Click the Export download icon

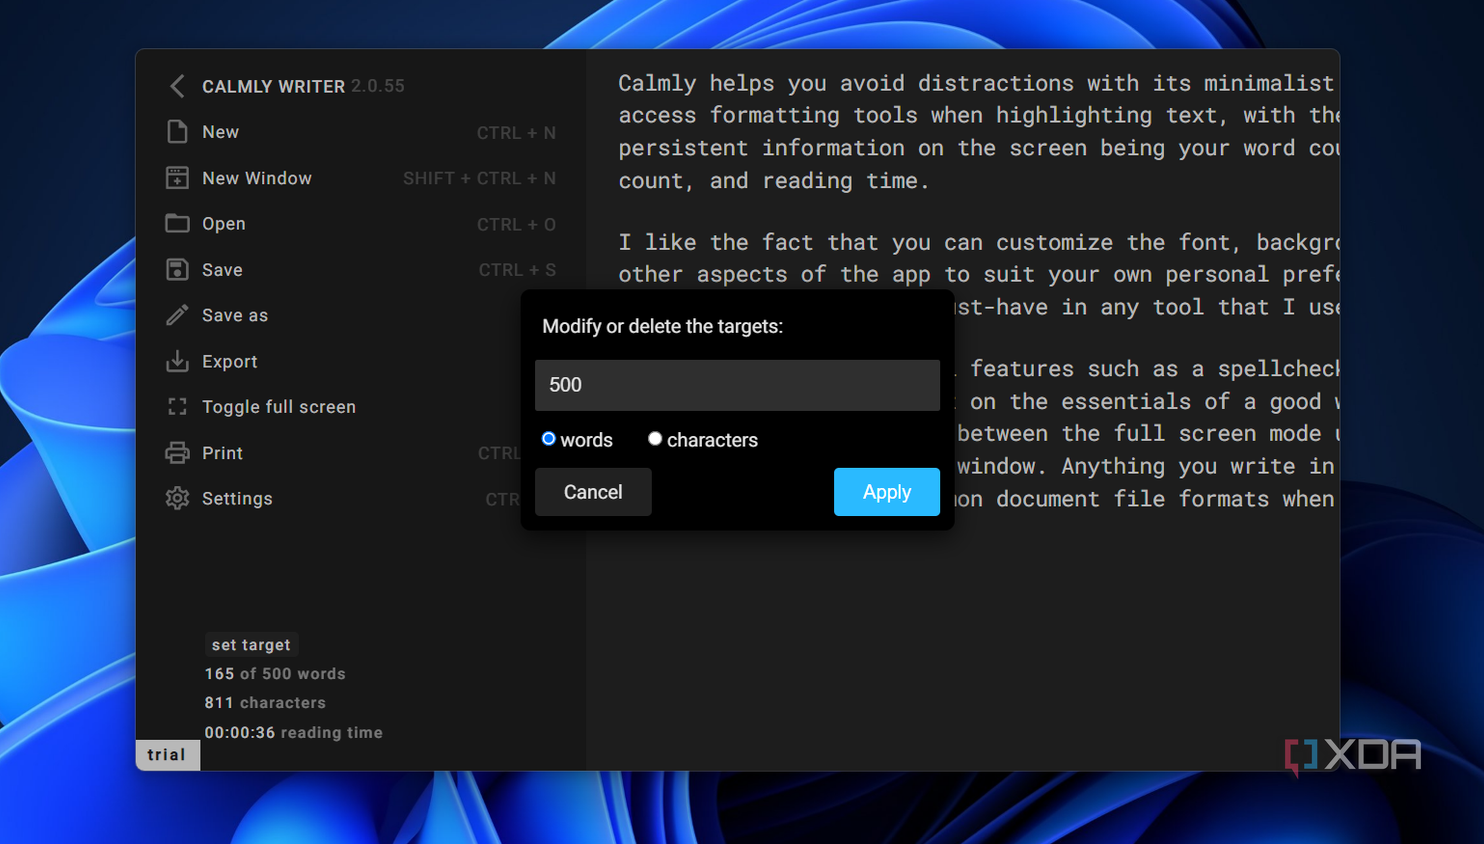(x=177, y=361)
